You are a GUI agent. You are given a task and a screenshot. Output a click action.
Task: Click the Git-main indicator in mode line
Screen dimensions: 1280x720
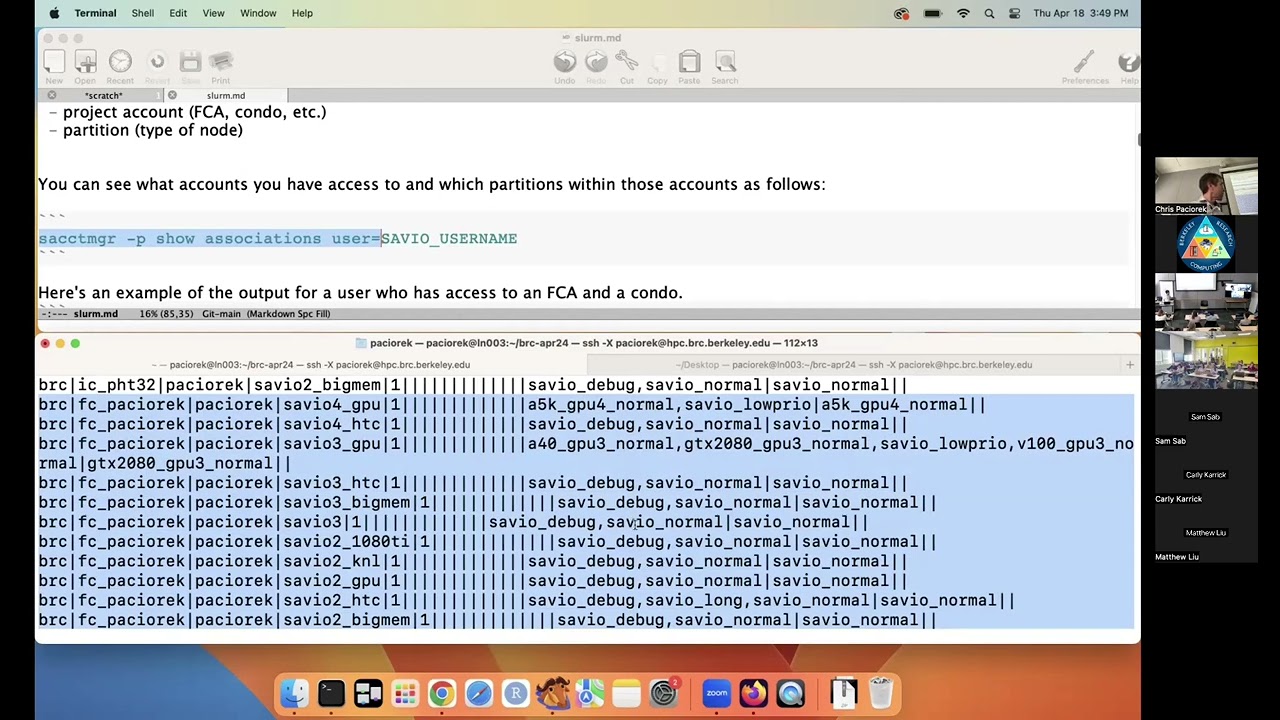[x=221, y=314]
